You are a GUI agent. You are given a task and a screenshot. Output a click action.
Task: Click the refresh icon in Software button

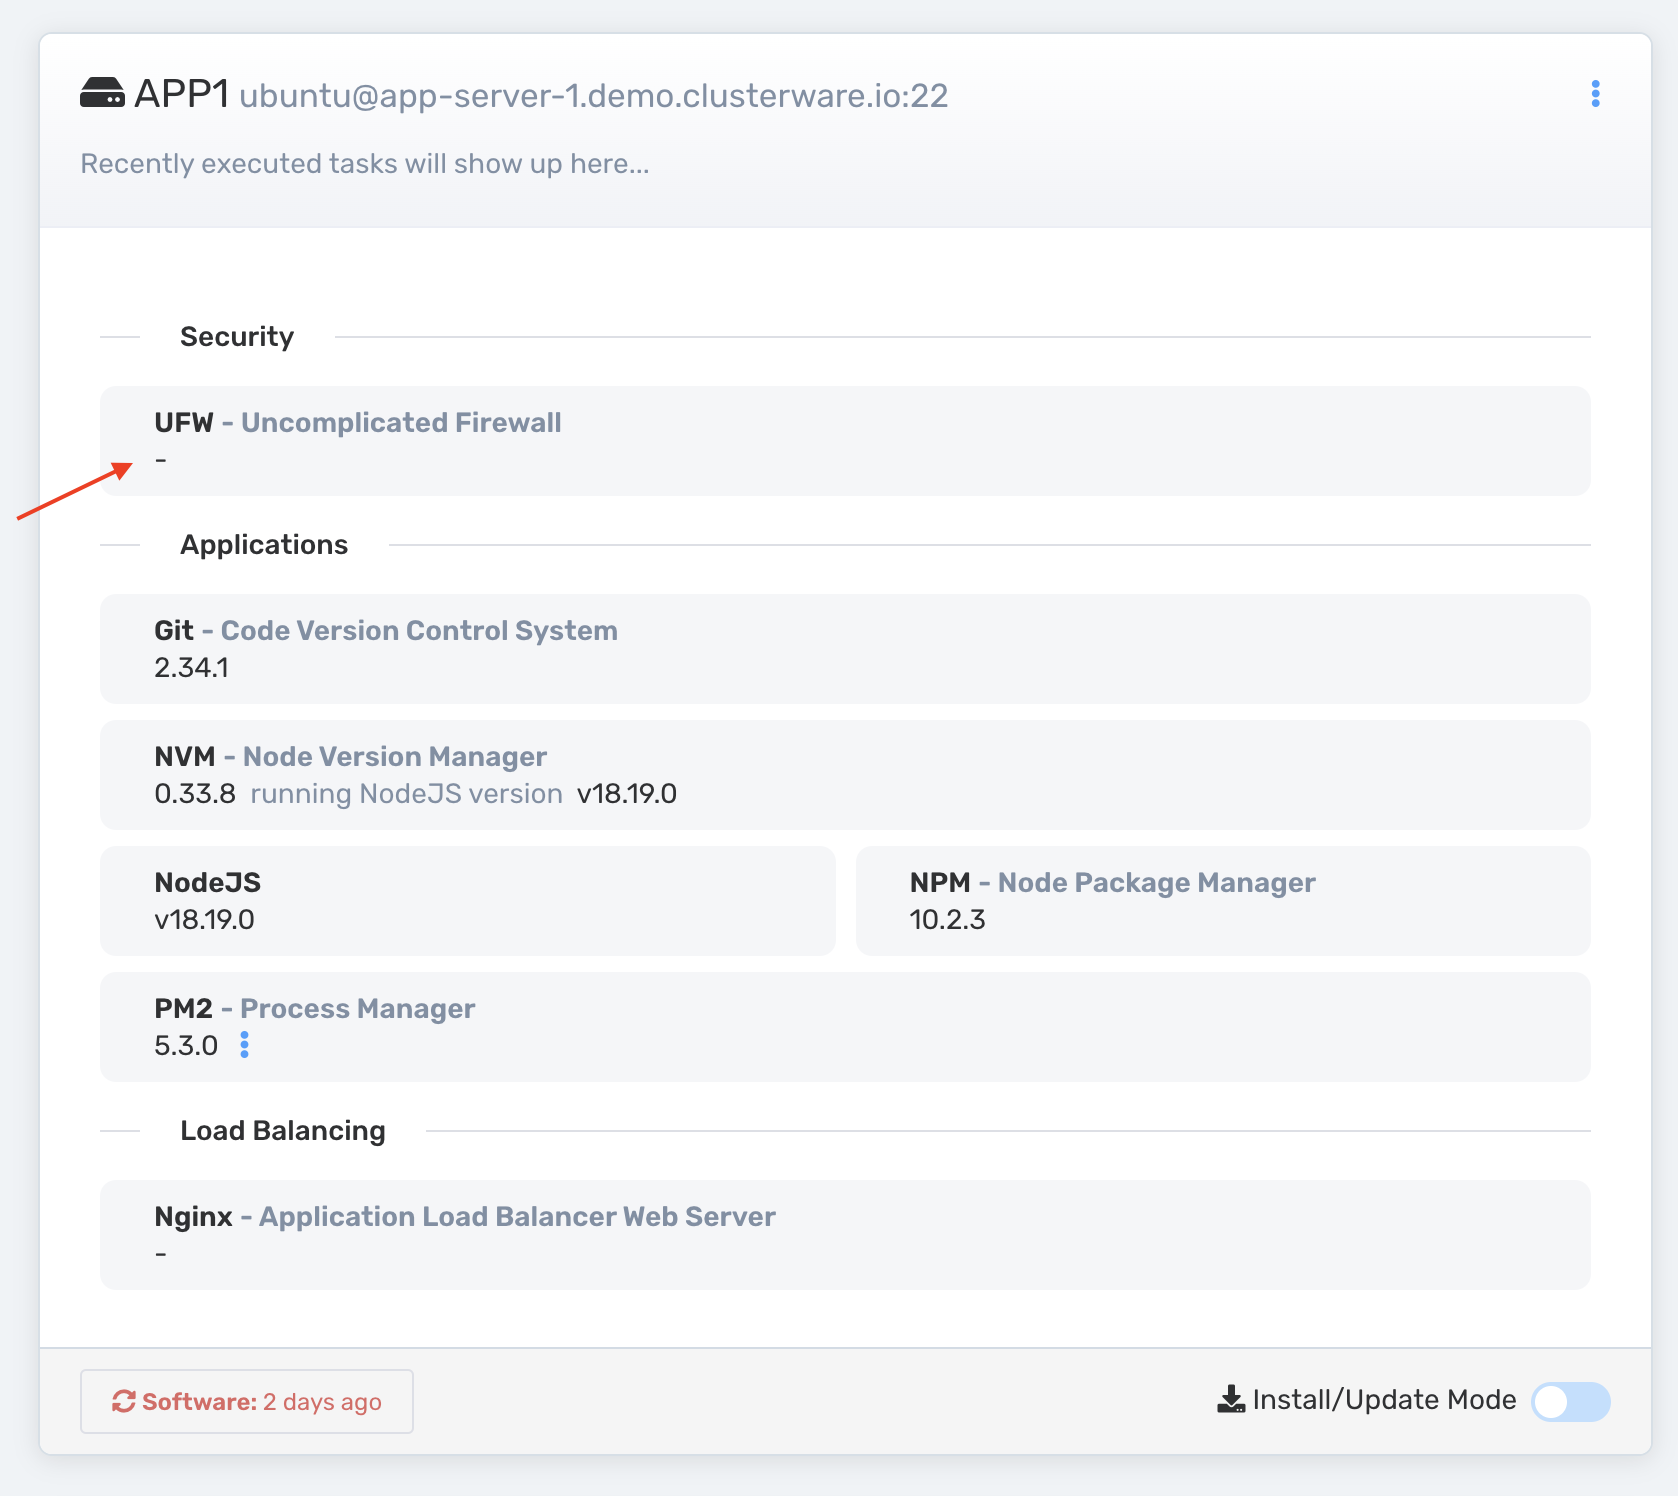point(123,1401)
